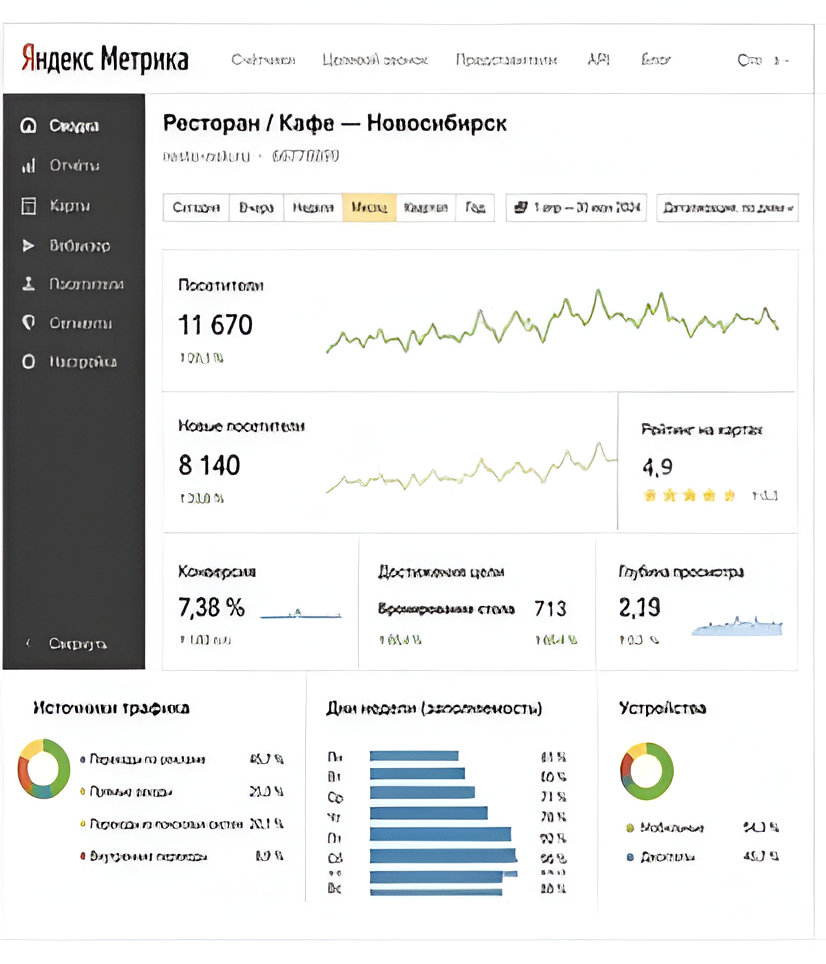Collapse the sidebar with the Свернуть arrow
The height and width of the screenshot is (964, 826).
[28, 644]
